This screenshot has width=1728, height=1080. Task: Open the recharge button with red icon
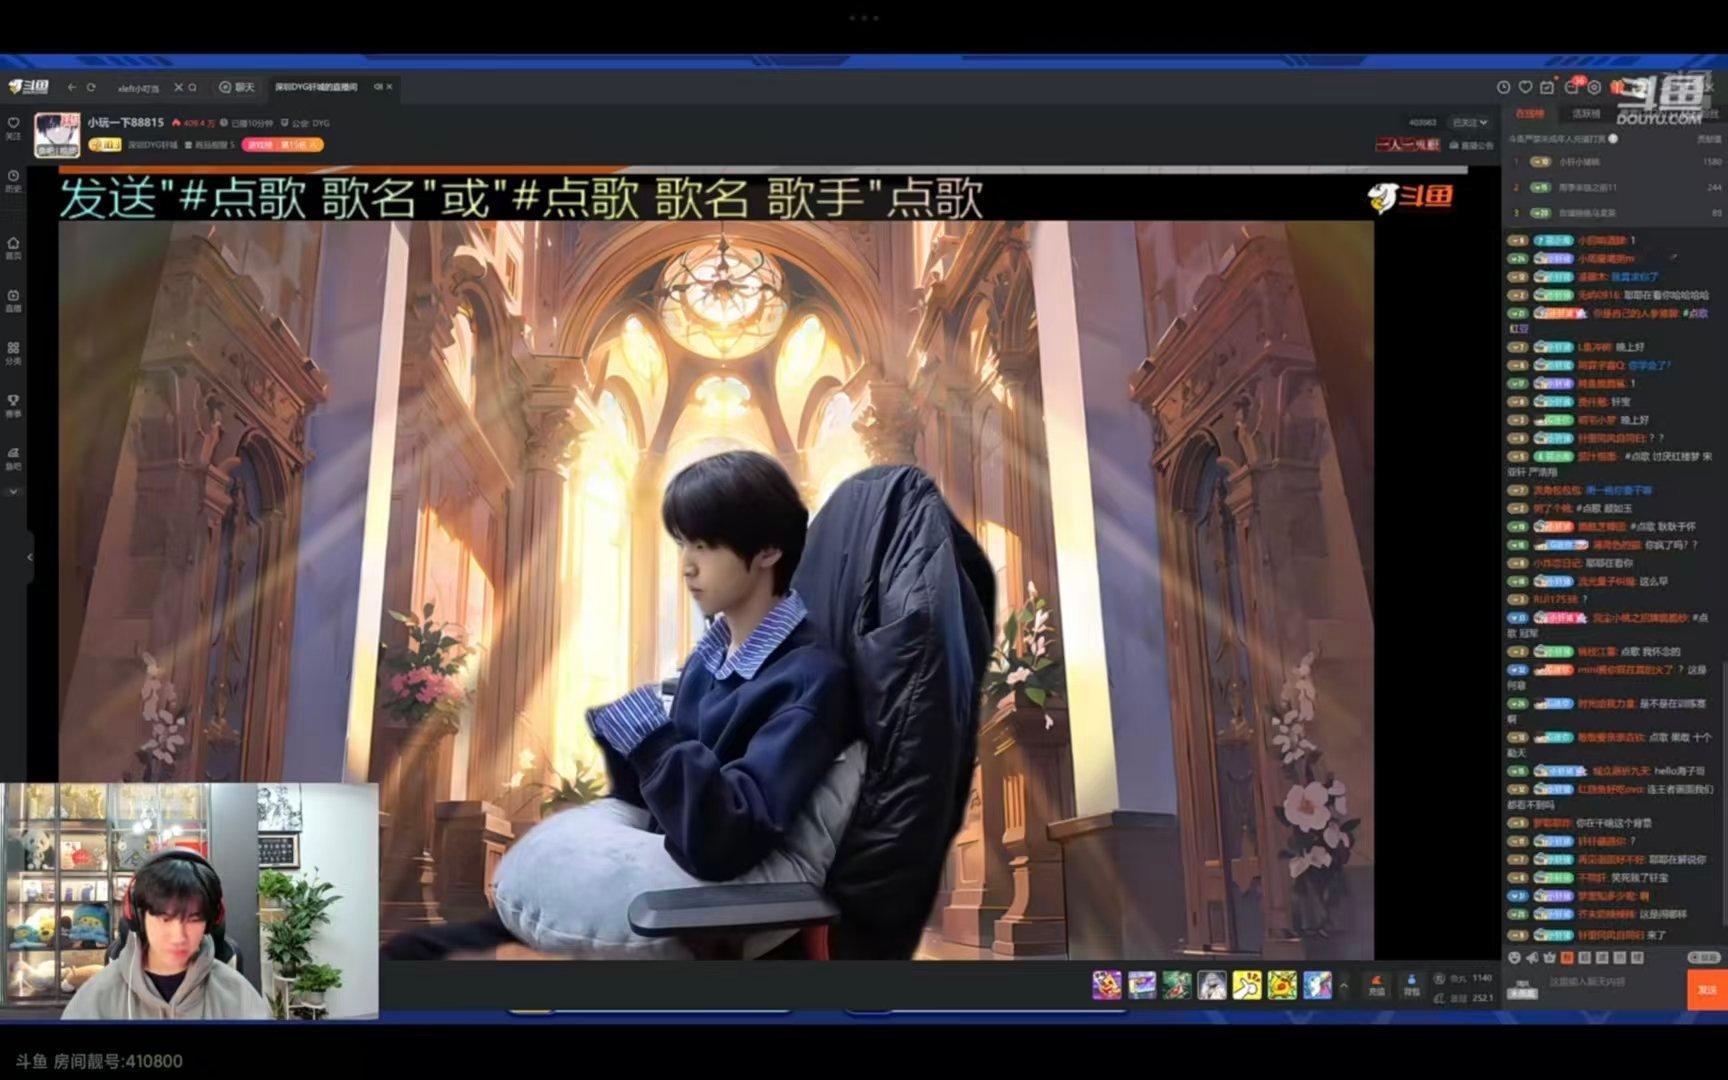click(x=1377, y=985)
